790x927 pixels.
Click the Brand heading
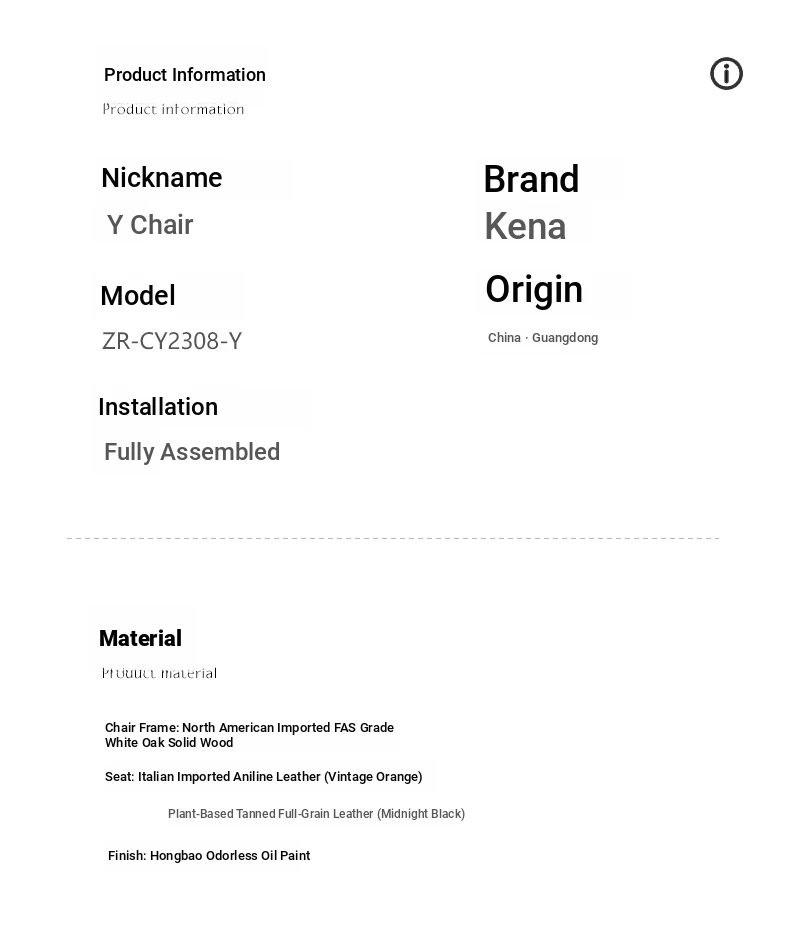[x=531, y=179]
